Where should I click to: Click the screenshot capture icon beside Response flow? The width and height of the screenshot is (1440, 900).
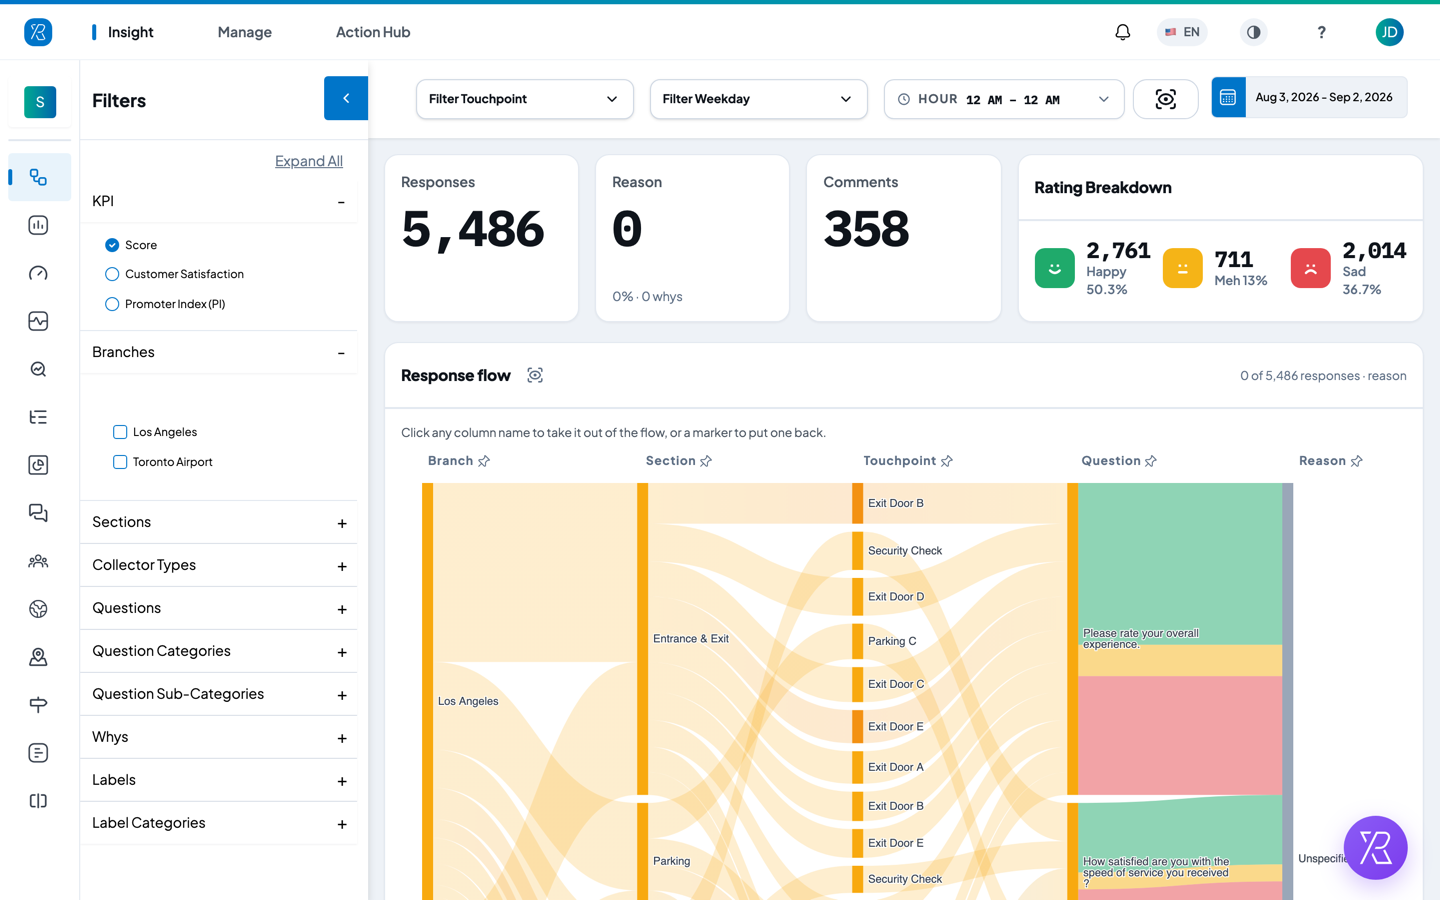(x=535, y=375)
